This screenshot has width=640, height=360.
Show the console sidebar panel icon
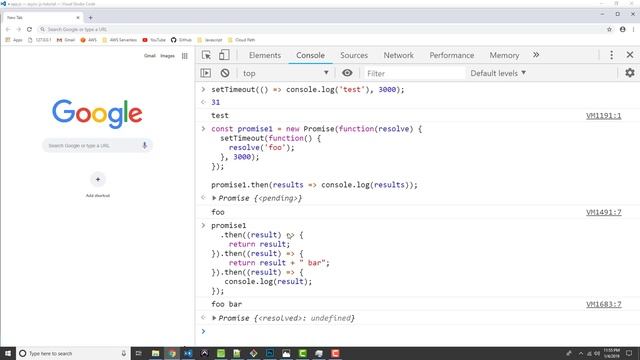point(206,73)
